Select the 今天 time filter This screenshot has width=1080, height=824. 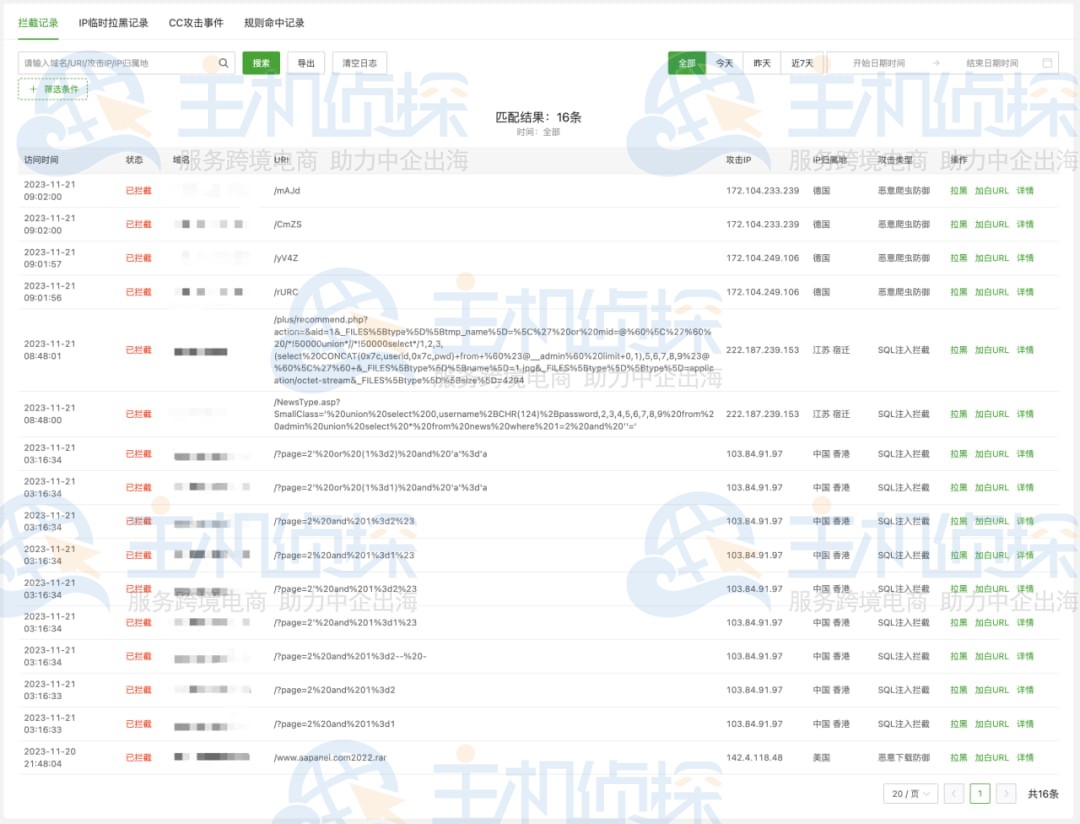click(x=724, y=63)
